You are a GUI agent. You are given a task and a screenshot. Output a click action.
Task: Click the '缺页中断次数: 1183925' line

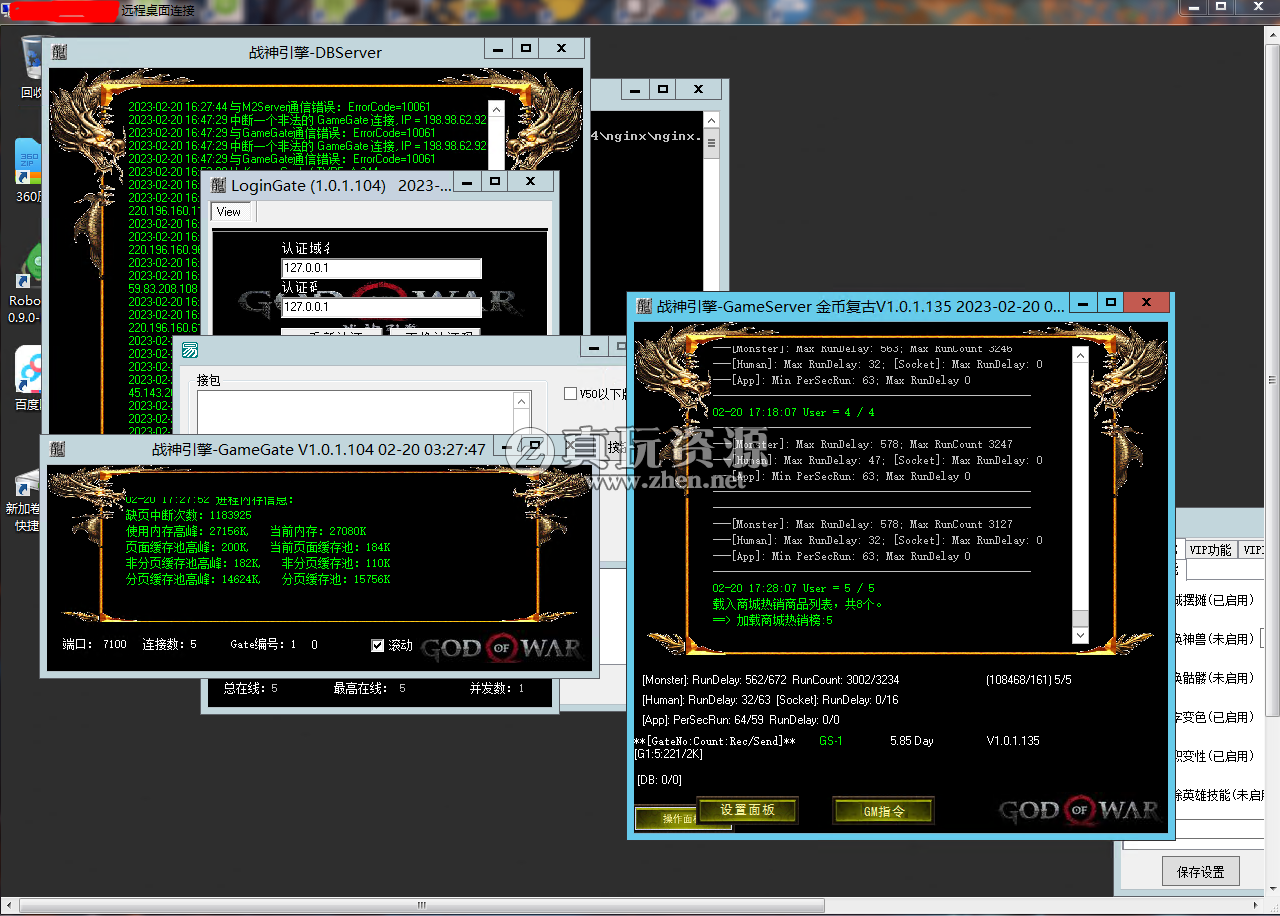pyautogui.click(x=189, y=515)
